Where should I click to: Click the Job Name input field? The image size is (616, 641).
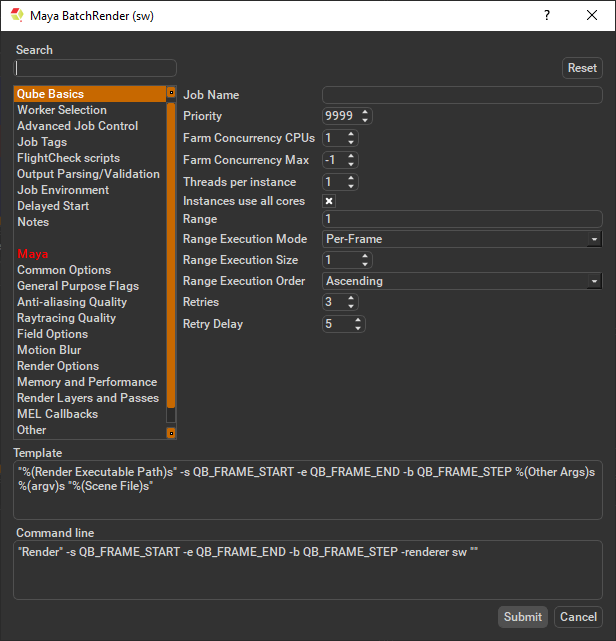462,95
